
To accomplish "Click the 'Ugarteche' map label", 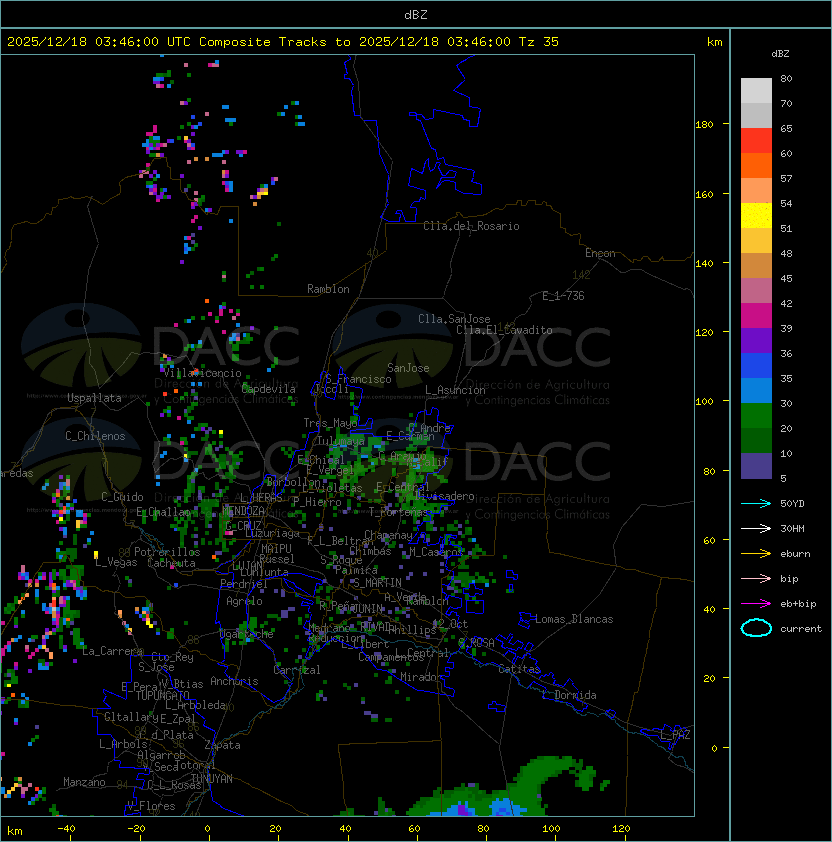I will point(247,634).
